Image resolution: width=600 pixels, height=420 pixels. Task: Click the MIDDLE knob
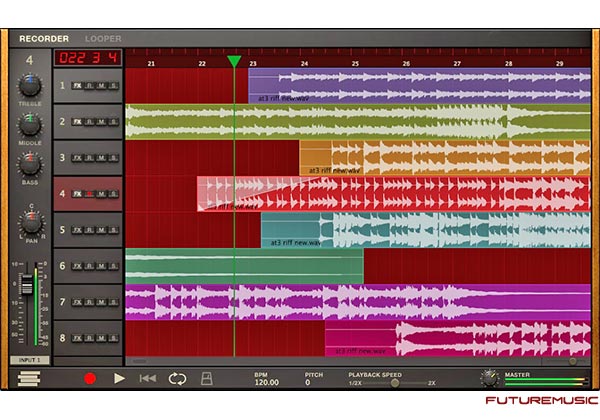point(30,125)
